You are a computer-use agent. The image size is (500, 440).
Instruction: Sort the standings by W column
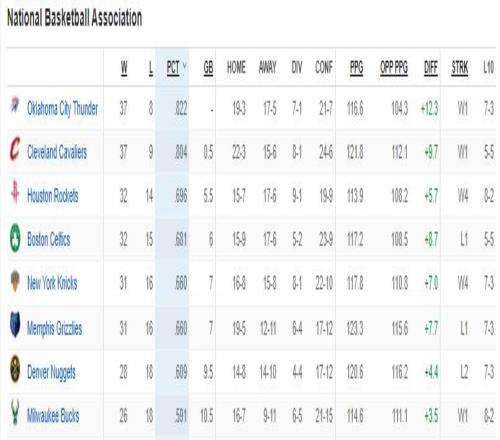tap(124, 68)
